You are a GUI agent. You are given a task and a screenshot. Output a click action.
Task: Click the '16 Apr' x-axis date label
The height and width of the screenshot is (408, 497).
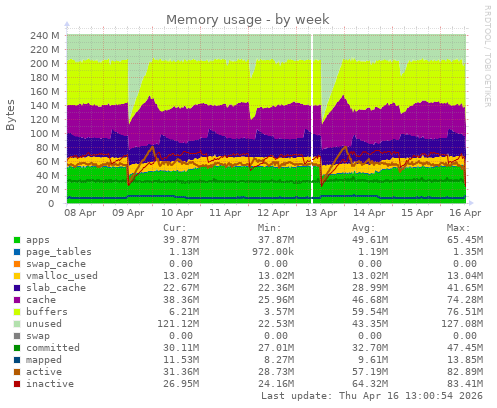click(465, 213)
